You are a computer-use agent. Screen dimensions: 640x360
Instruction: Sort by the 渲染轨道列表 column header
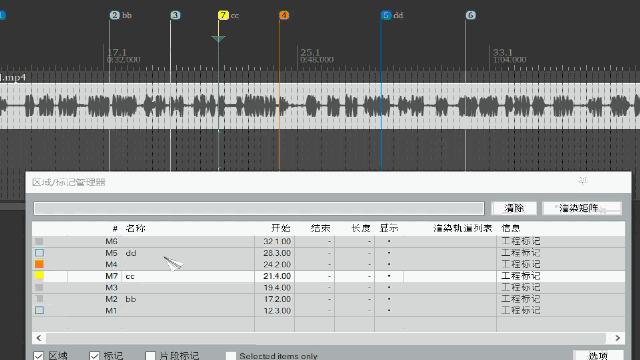tap(462, 228)
